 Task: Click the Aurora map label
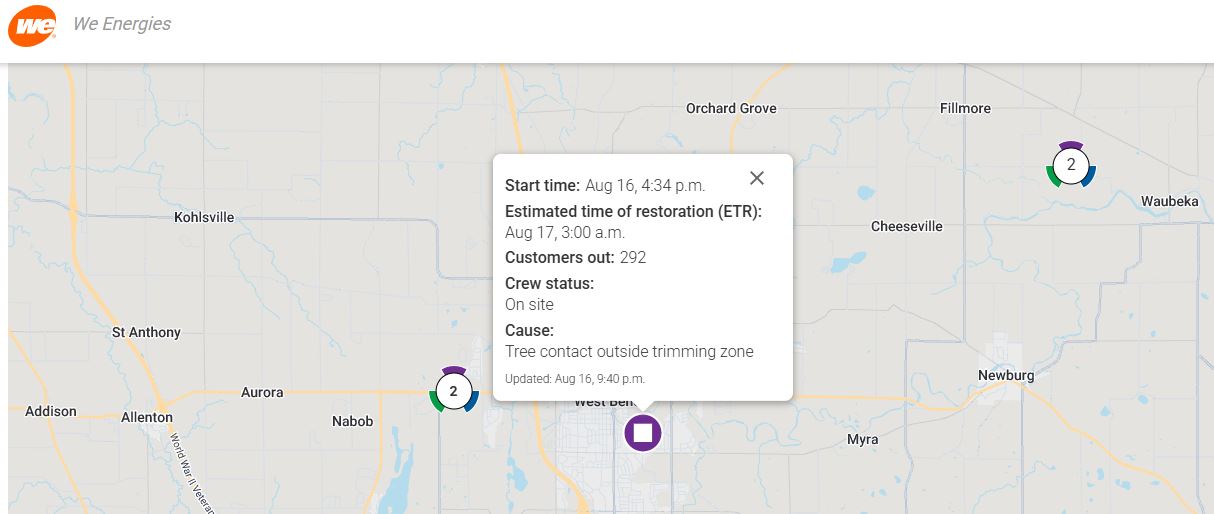262,392
